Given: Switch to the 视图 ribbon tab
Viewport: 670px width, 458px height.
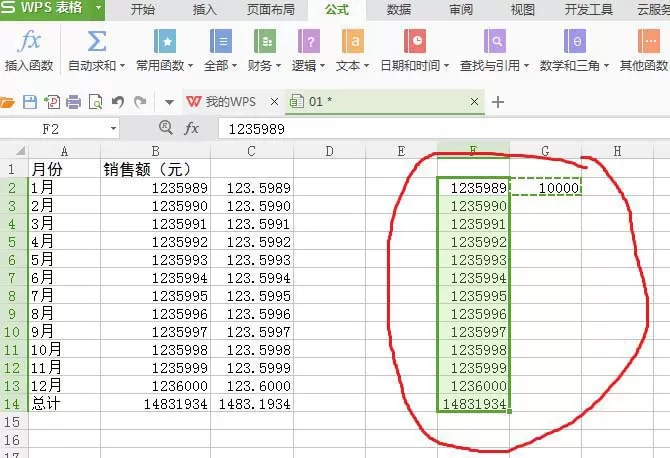Looking at the screenshot, I should pos(523,9).
